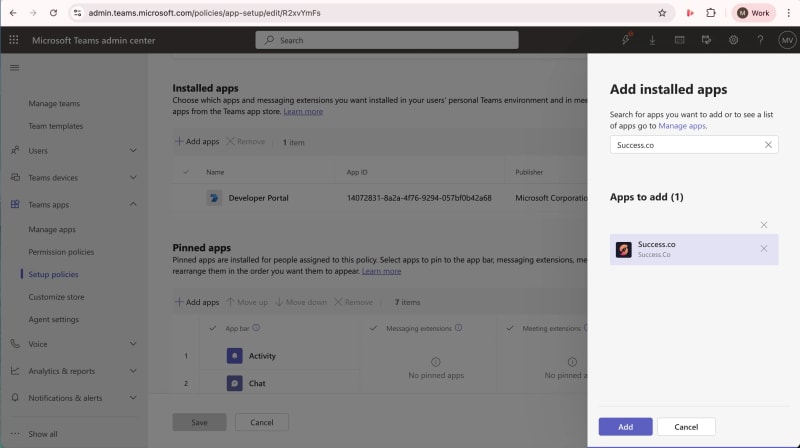Show App bar info tooltip icon
This screenshot has height=448, width=800.
click(x=256, y=328)
